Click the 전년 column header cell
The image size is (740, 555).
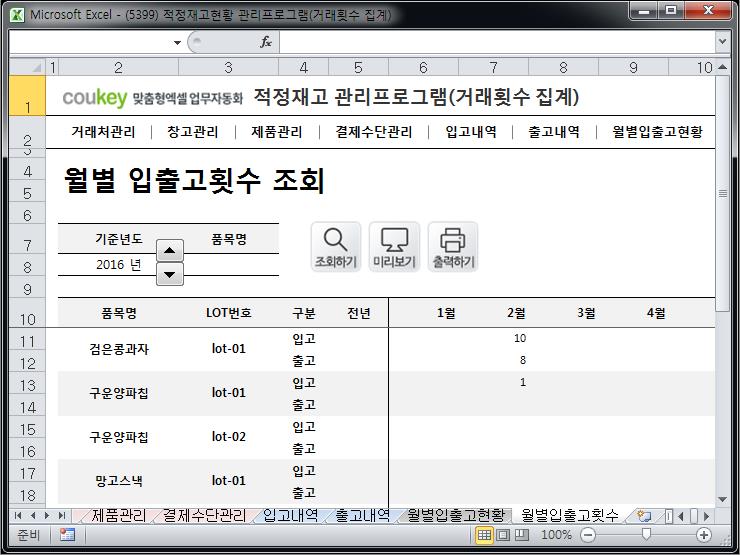point(358,313)
